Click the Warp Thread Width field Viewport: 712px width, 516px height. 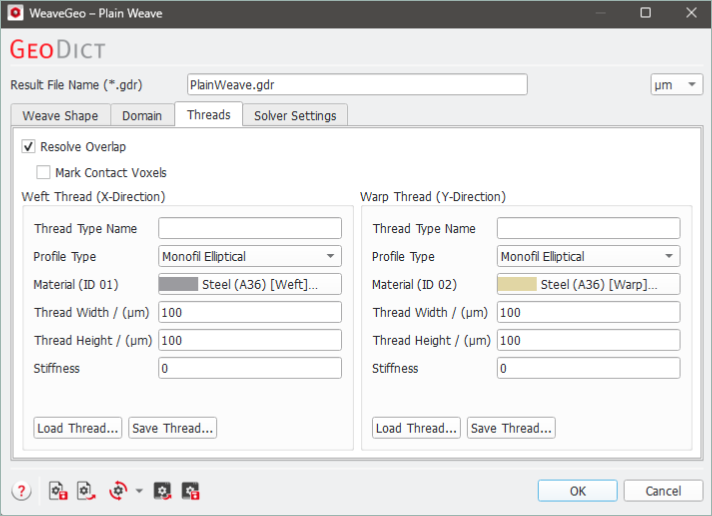tap(588, 313)
